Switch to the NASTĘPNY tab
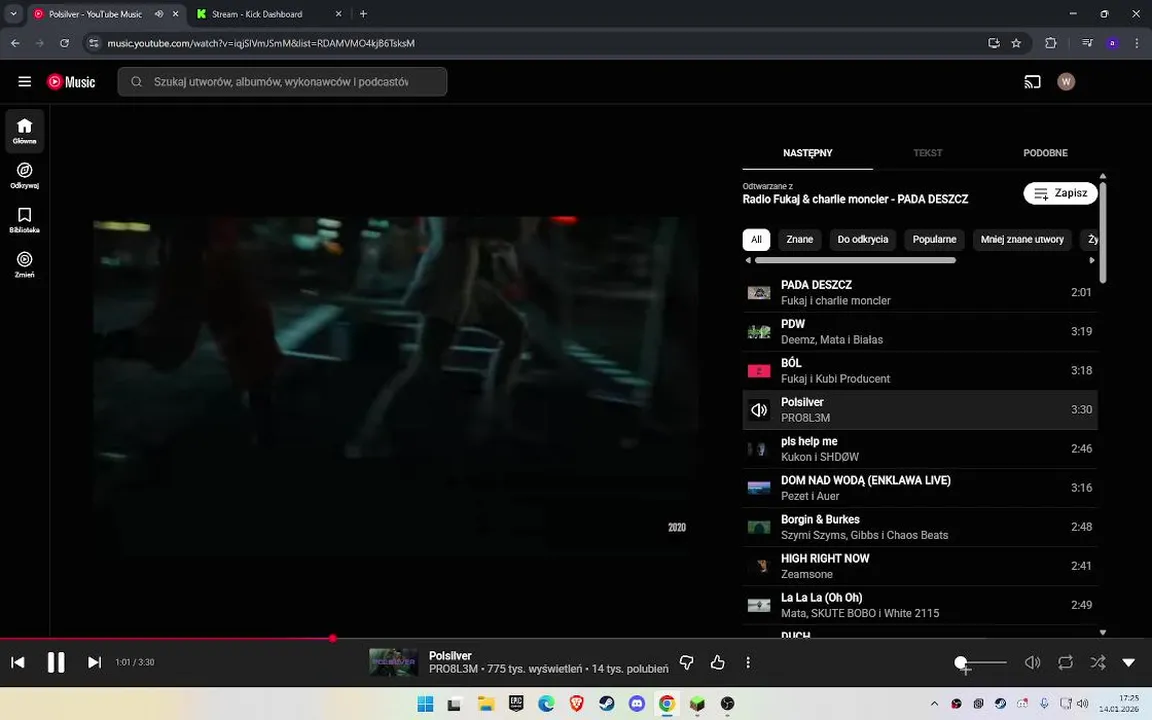This screenshot has height=720, width=1152. tap(807, 153)
